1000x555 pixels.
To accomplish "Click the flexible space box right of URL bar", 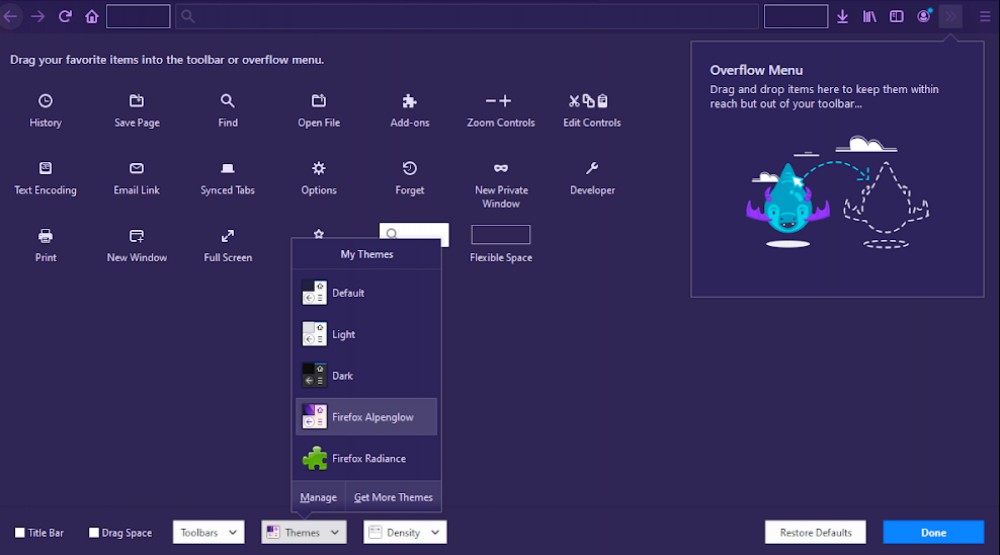I will pyautogui.click(x=796, y=17).
